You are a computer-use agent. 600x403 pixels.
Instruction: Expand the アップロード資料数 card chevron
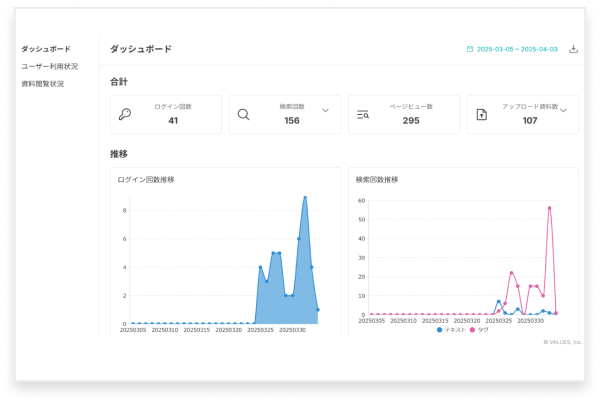[x=563, y=111]
